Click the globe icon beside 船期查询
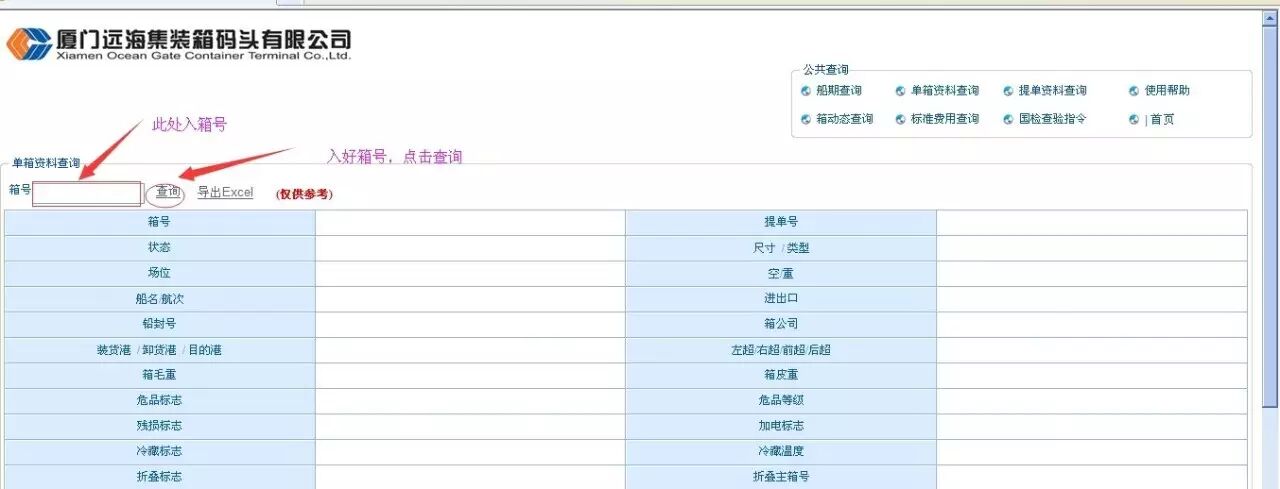The width and height of the screenshot is (1280, 489). 806,91
